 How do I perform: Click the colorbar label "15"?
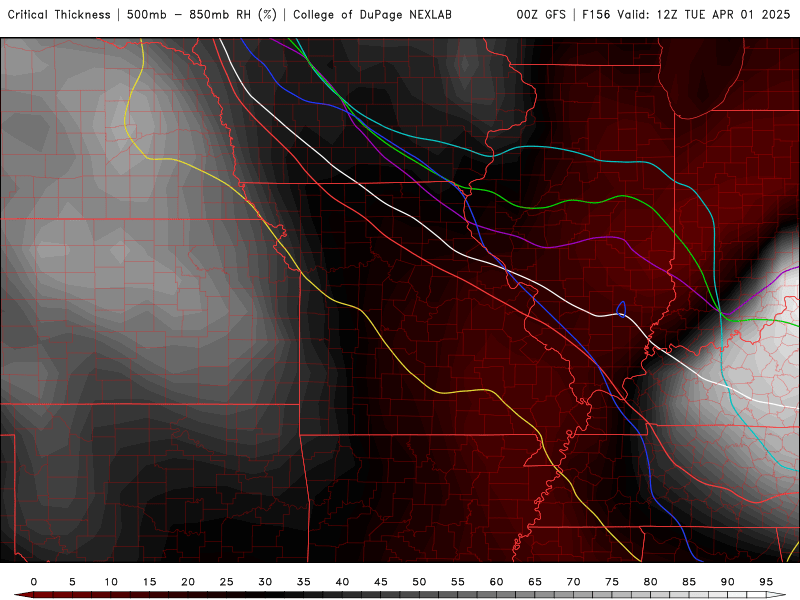149,582
